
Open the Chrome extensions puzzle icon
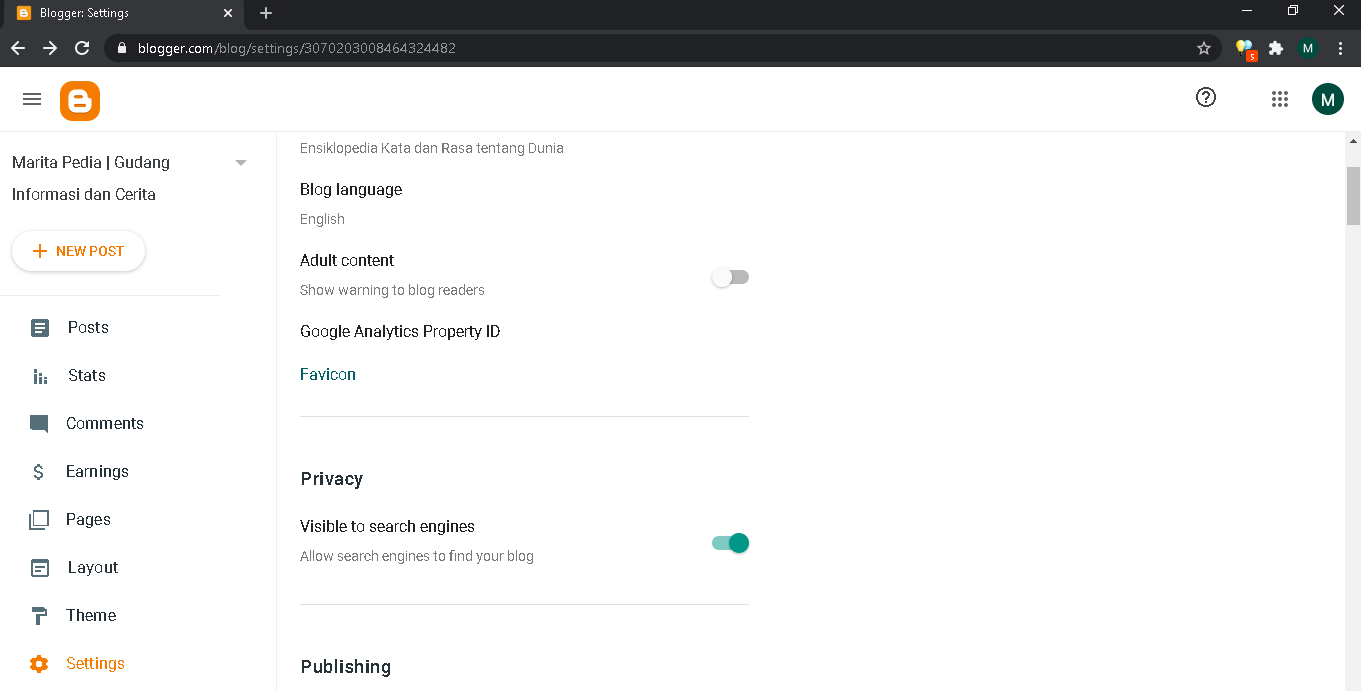(x=1275, y=48)
